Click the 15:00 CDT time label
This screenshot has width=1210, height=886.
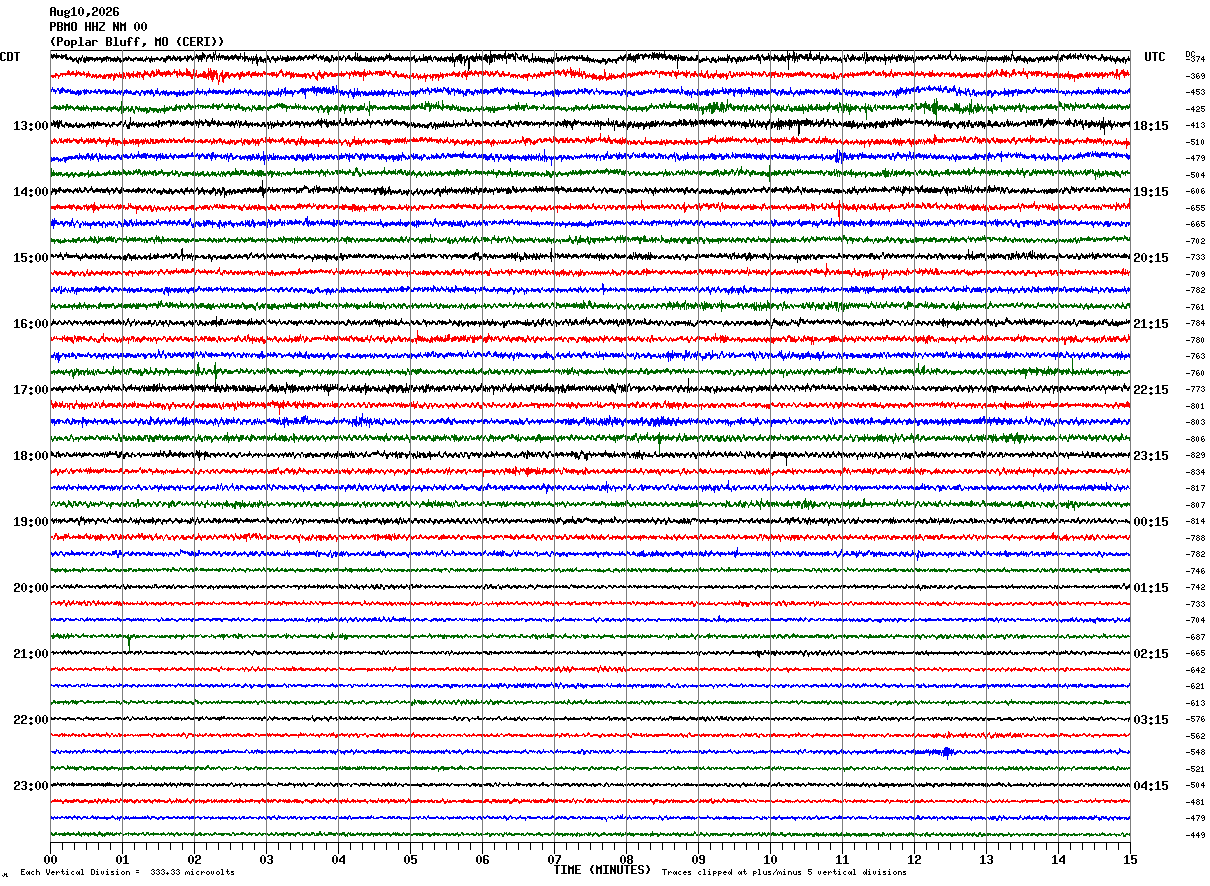(31, 258)
